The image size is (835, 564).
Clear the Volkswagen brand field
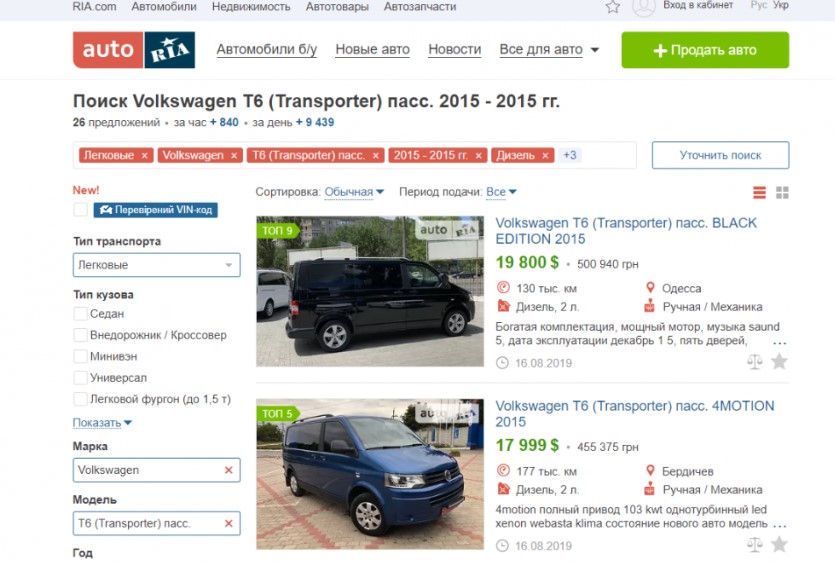point(228,470)
